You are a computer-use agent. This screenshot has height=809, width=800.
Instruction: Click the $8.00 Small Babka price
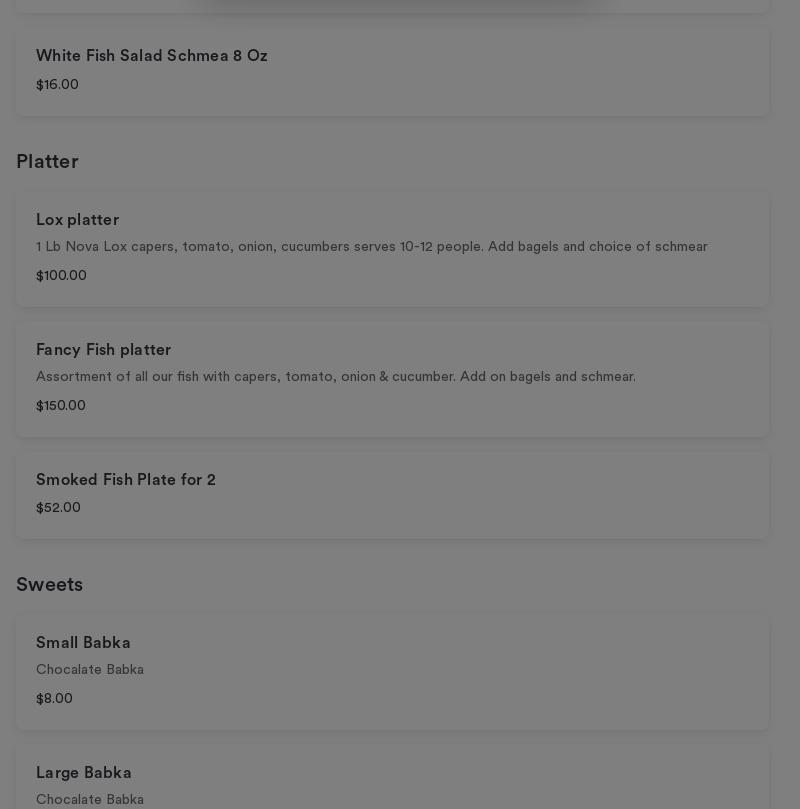[x=54, y=699]
